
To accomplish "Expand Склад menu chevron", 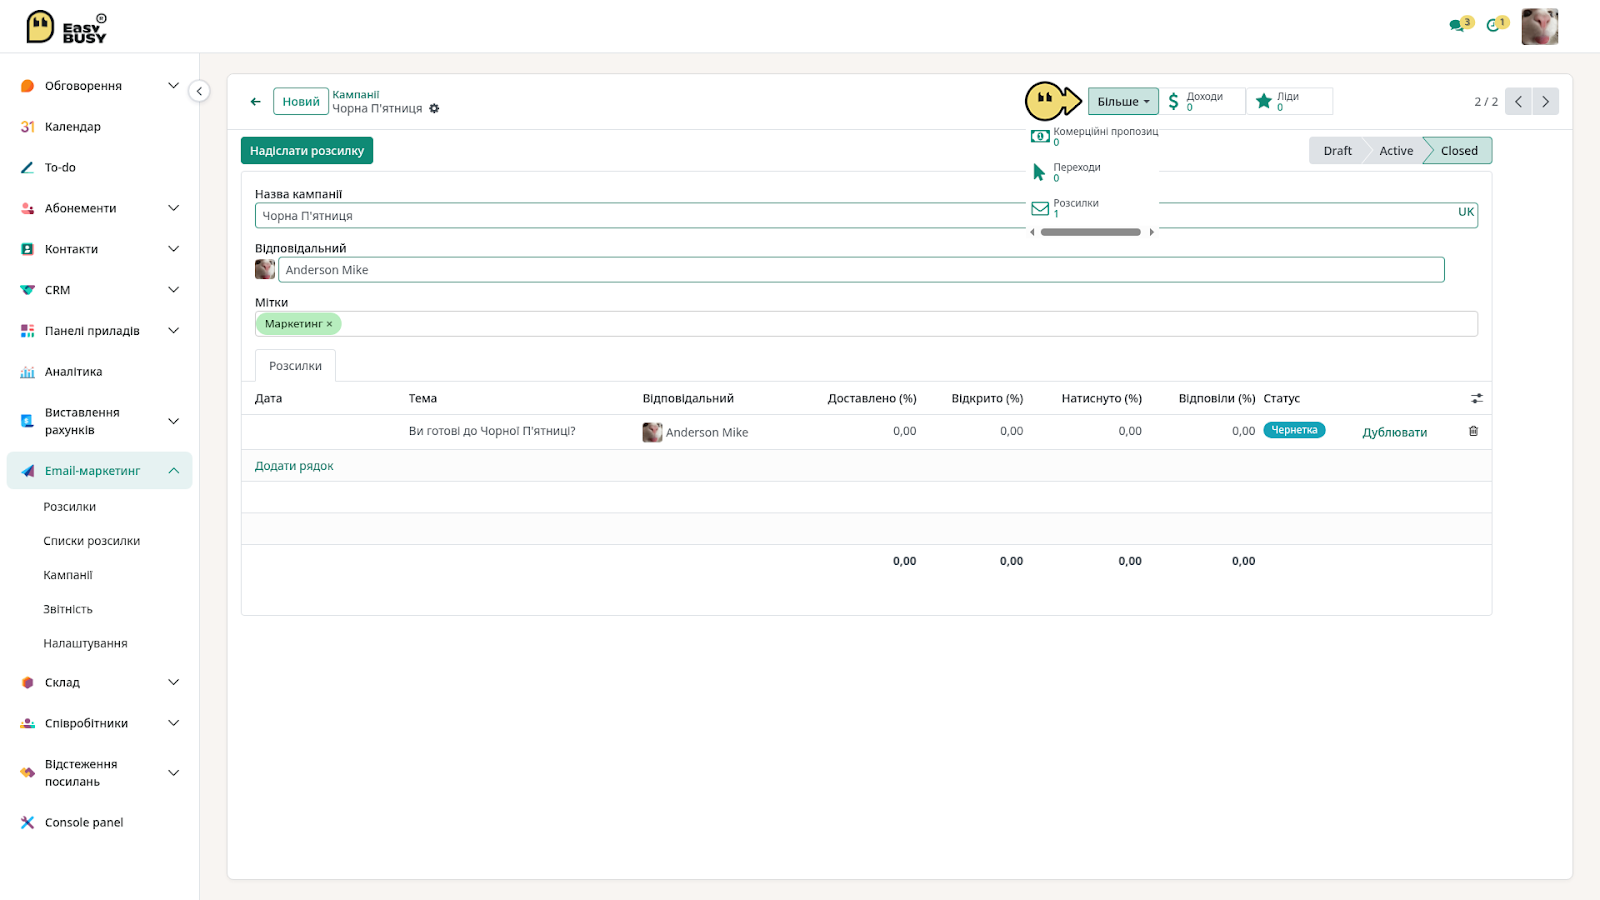I will (x=173, y=682).
